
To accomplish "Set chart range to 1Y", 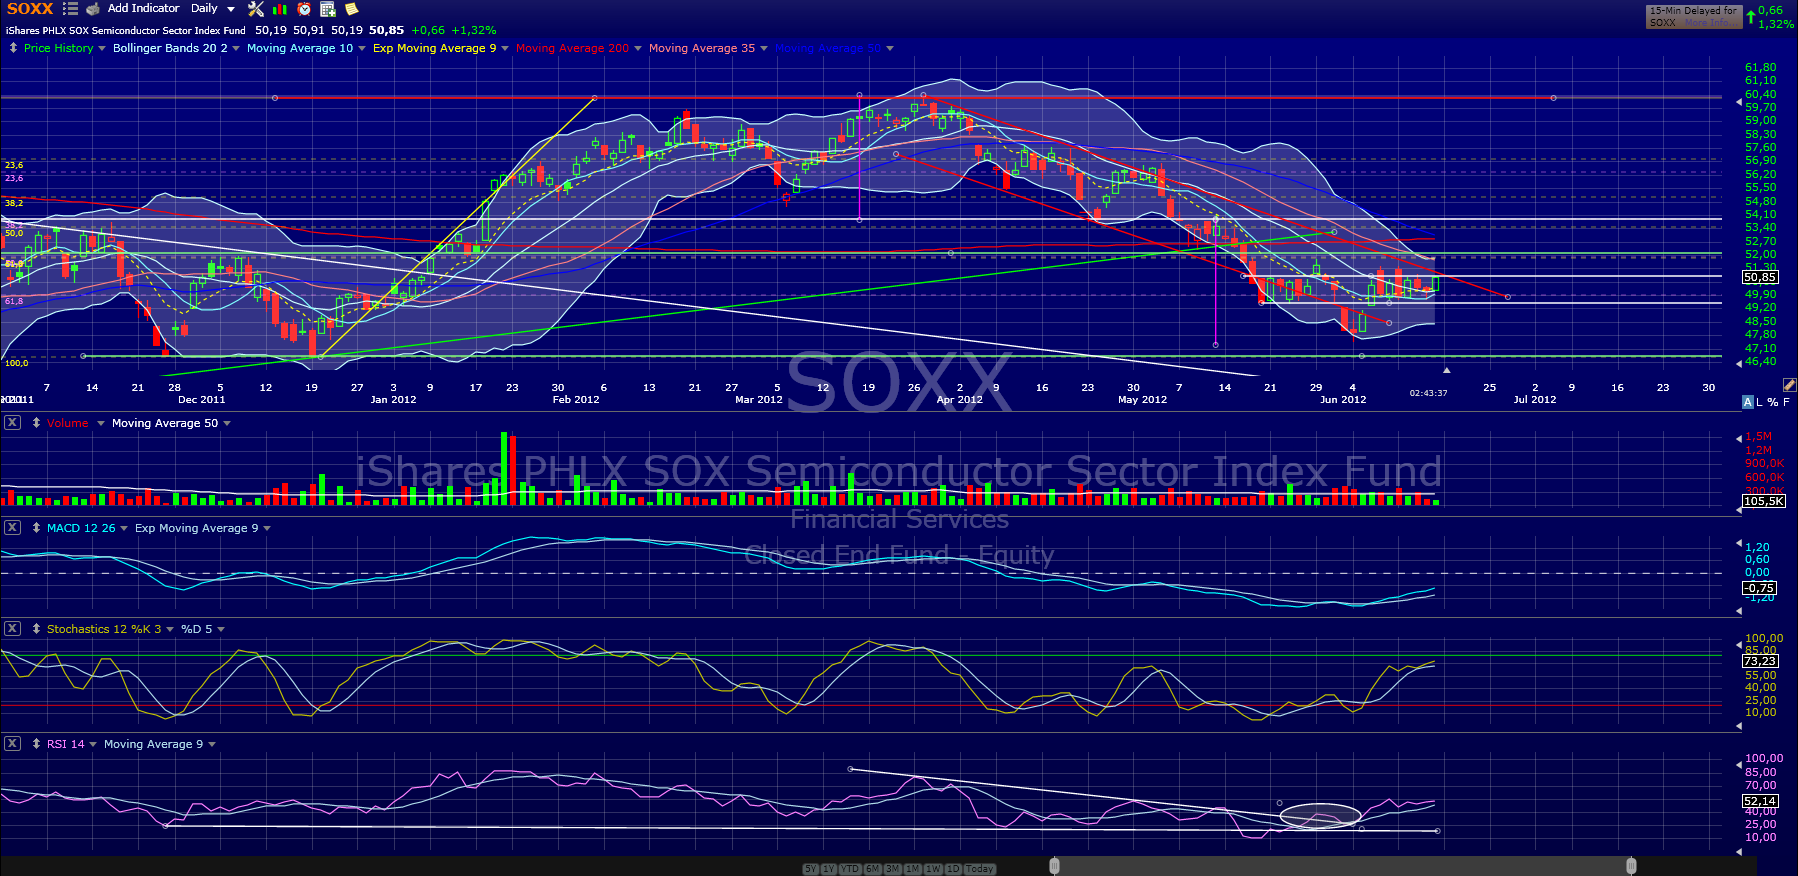I will (x=829, y=869).
